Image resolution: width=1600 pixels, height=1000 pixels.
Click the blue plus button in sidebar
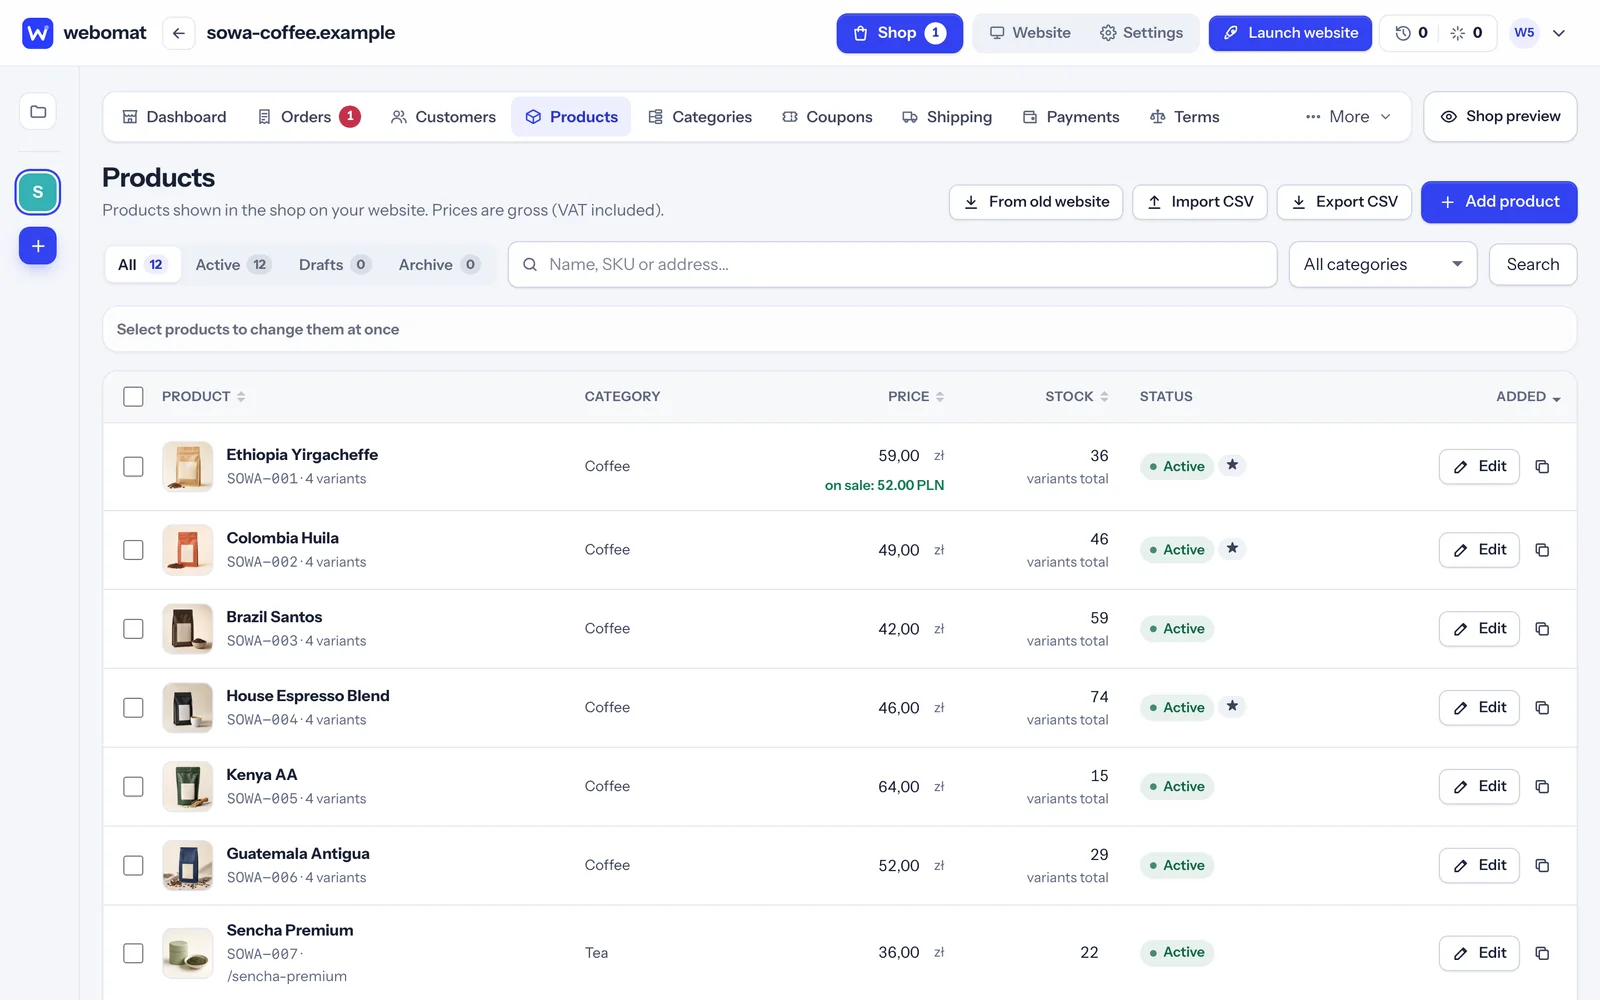pos(38,246)
